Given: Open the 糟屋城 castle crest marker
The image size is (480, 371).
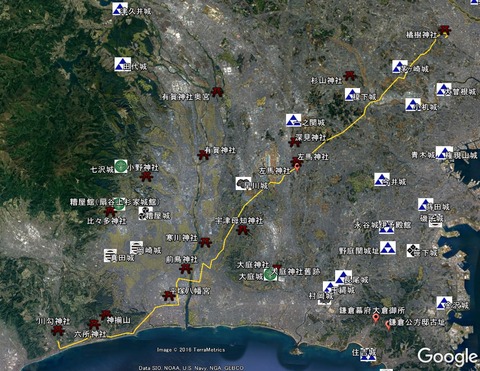Looking at the screenshot, I should coord(145,213).
